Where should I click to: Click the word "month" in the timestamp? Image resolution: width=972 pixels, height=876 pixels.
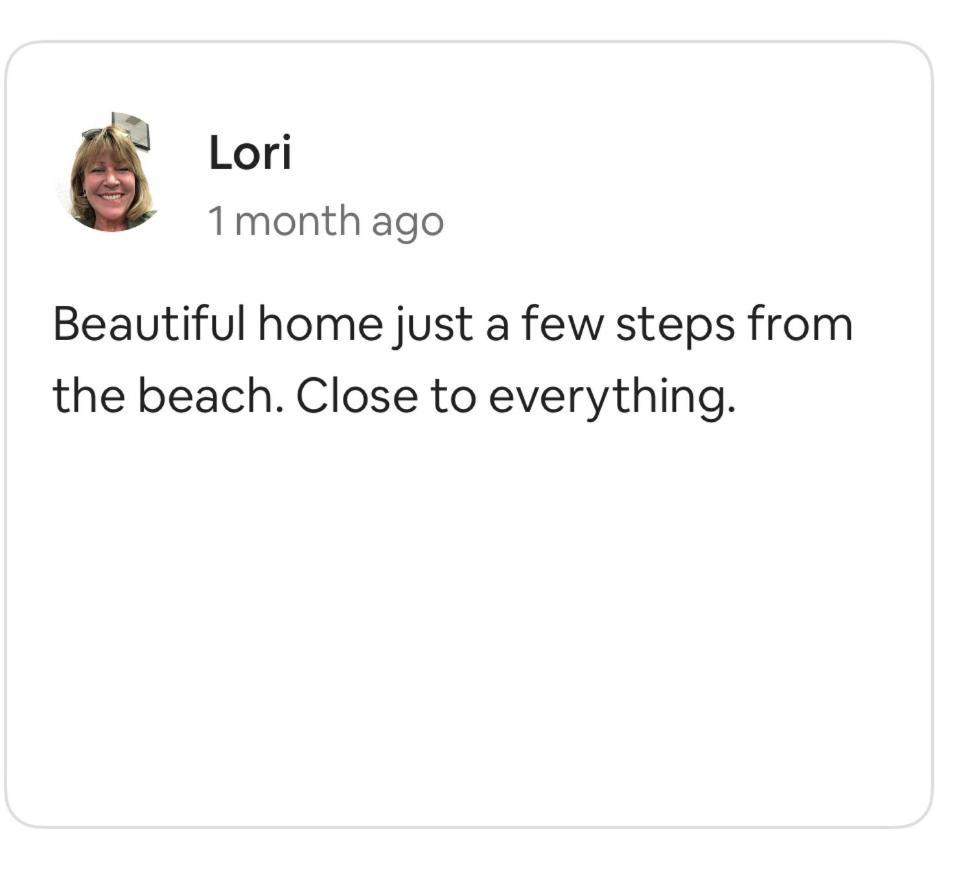tap(298, 221)
